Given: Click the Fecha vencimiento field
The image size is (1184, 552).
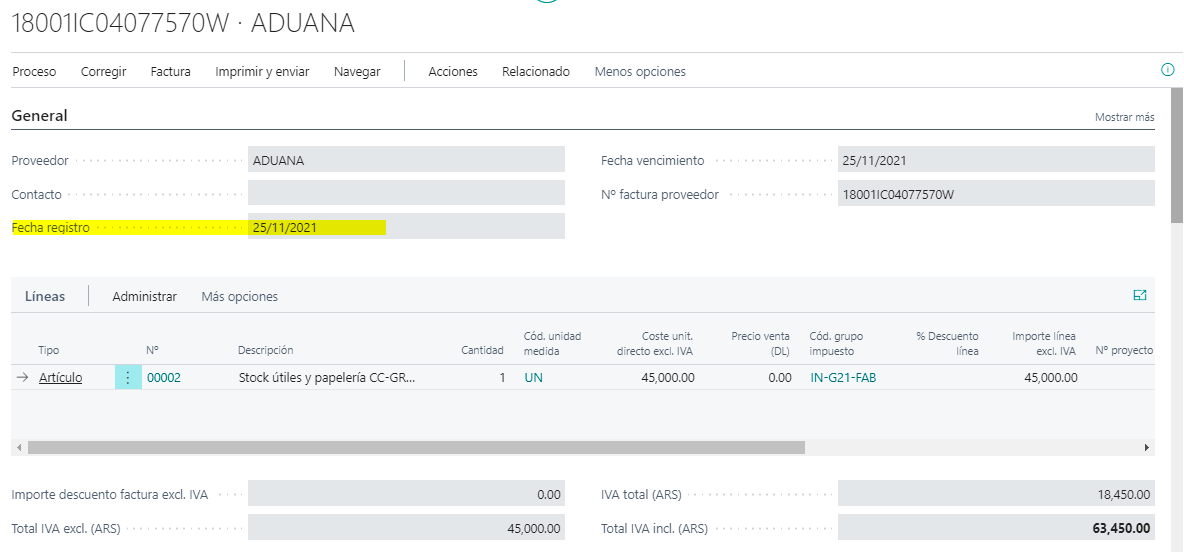Looking at the screenshot, I should (996, 159).
